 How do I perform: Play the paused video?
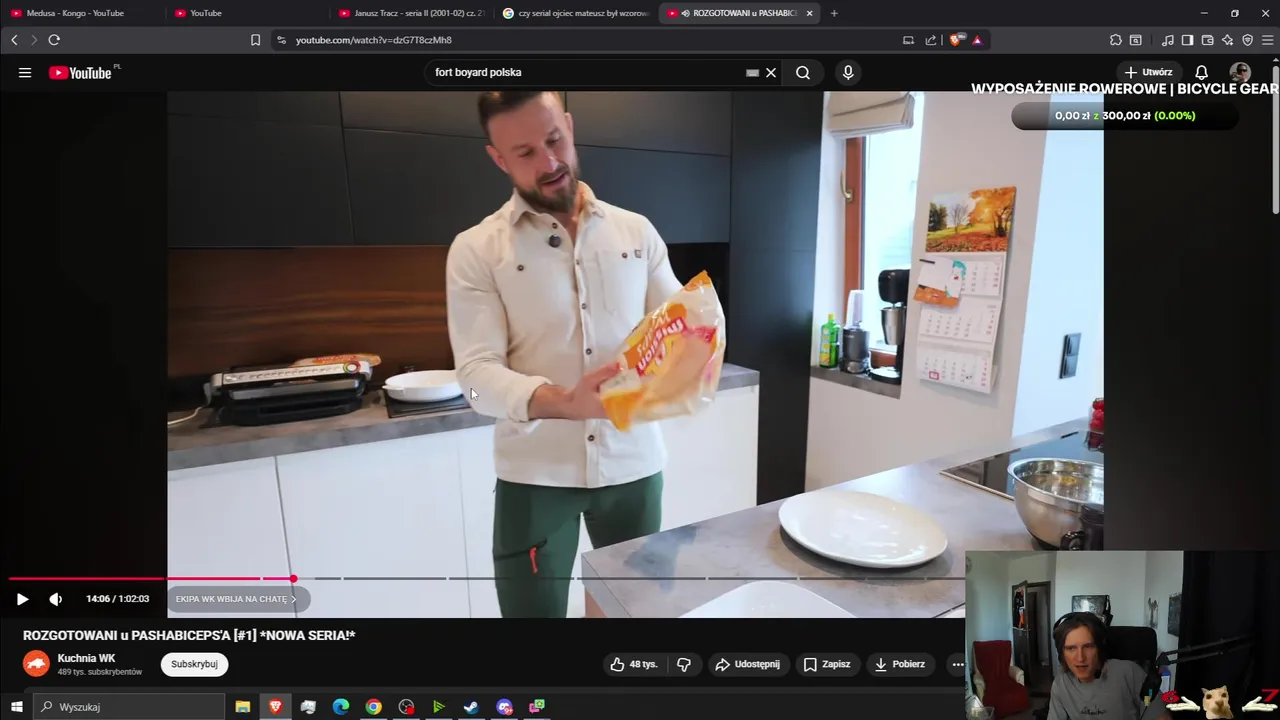[22, 599]
